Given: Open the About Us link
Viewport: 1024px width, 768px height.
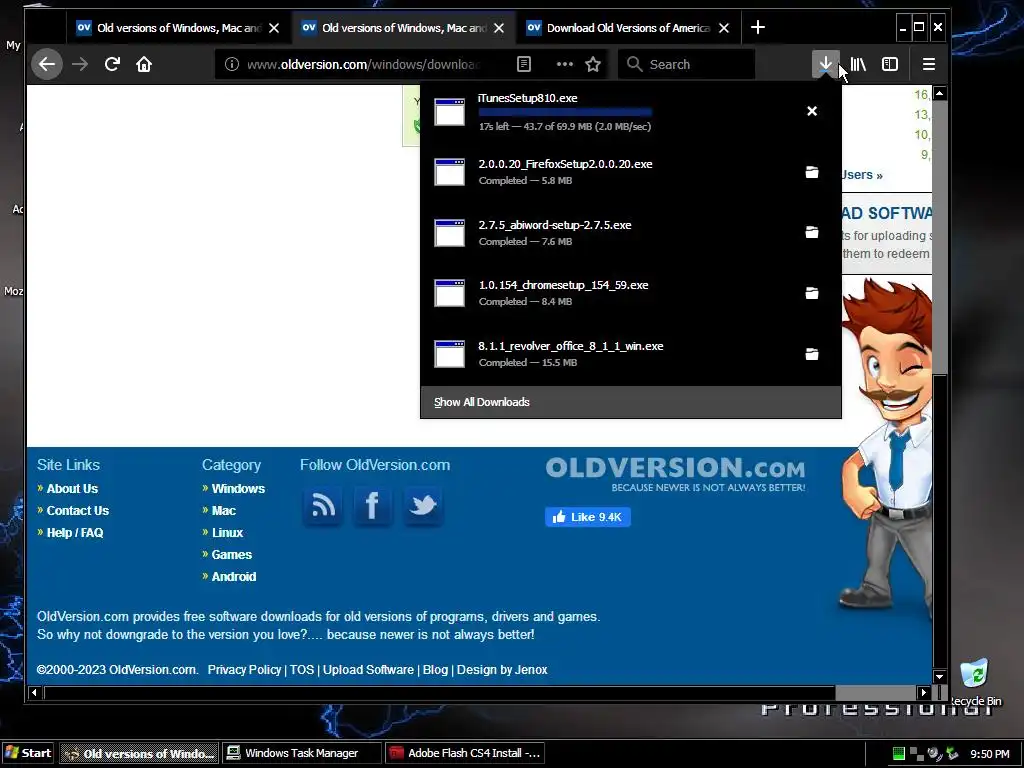Looking at the screenshot, I should tap(72, 488).
